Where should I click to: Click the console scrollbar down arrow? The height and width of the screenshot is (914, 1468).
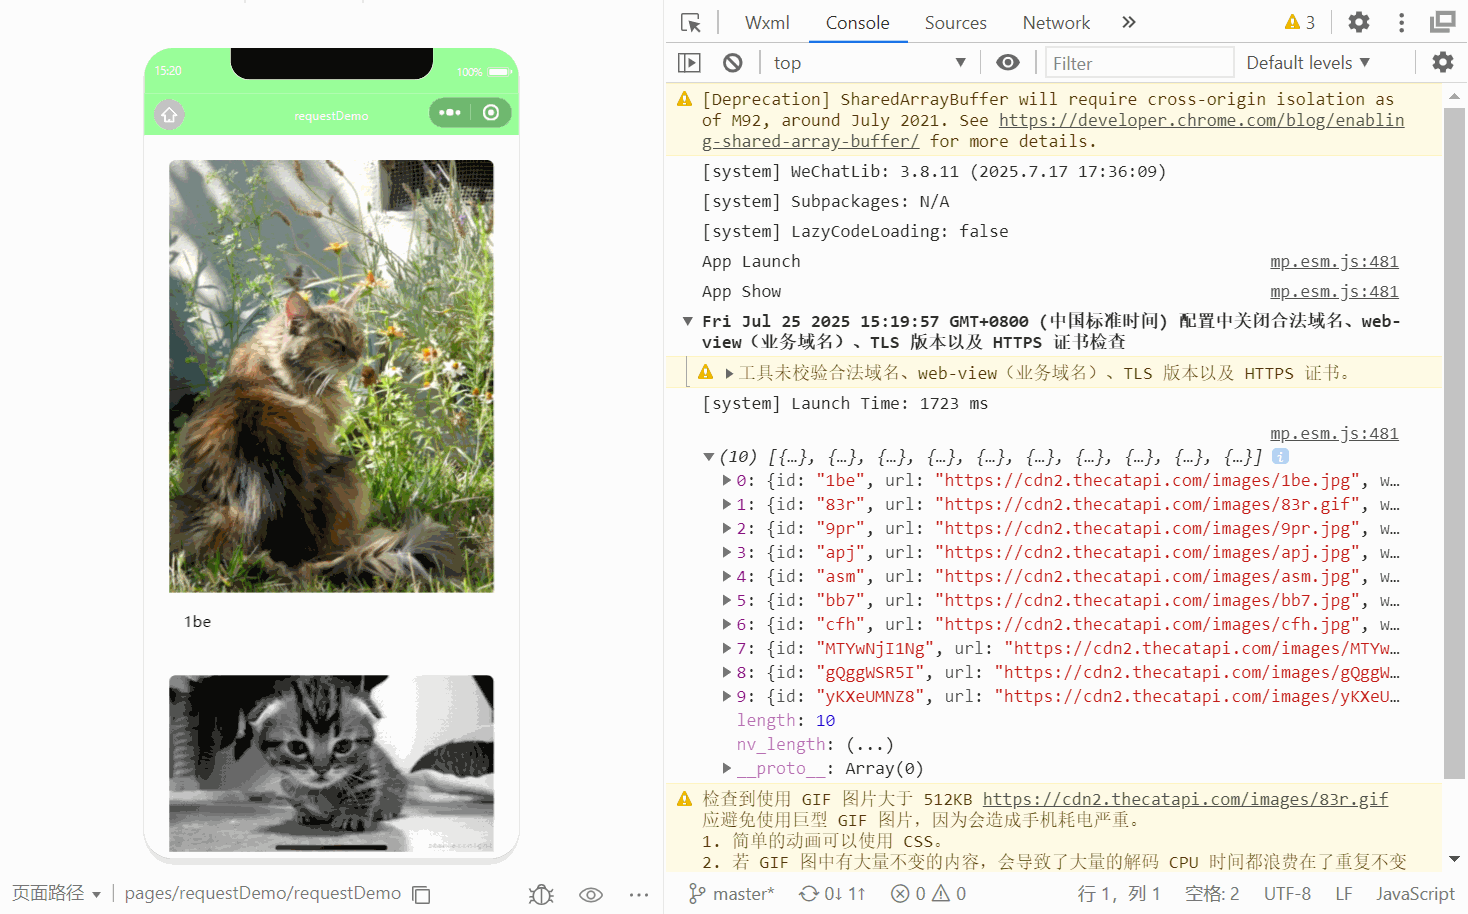1454,859
